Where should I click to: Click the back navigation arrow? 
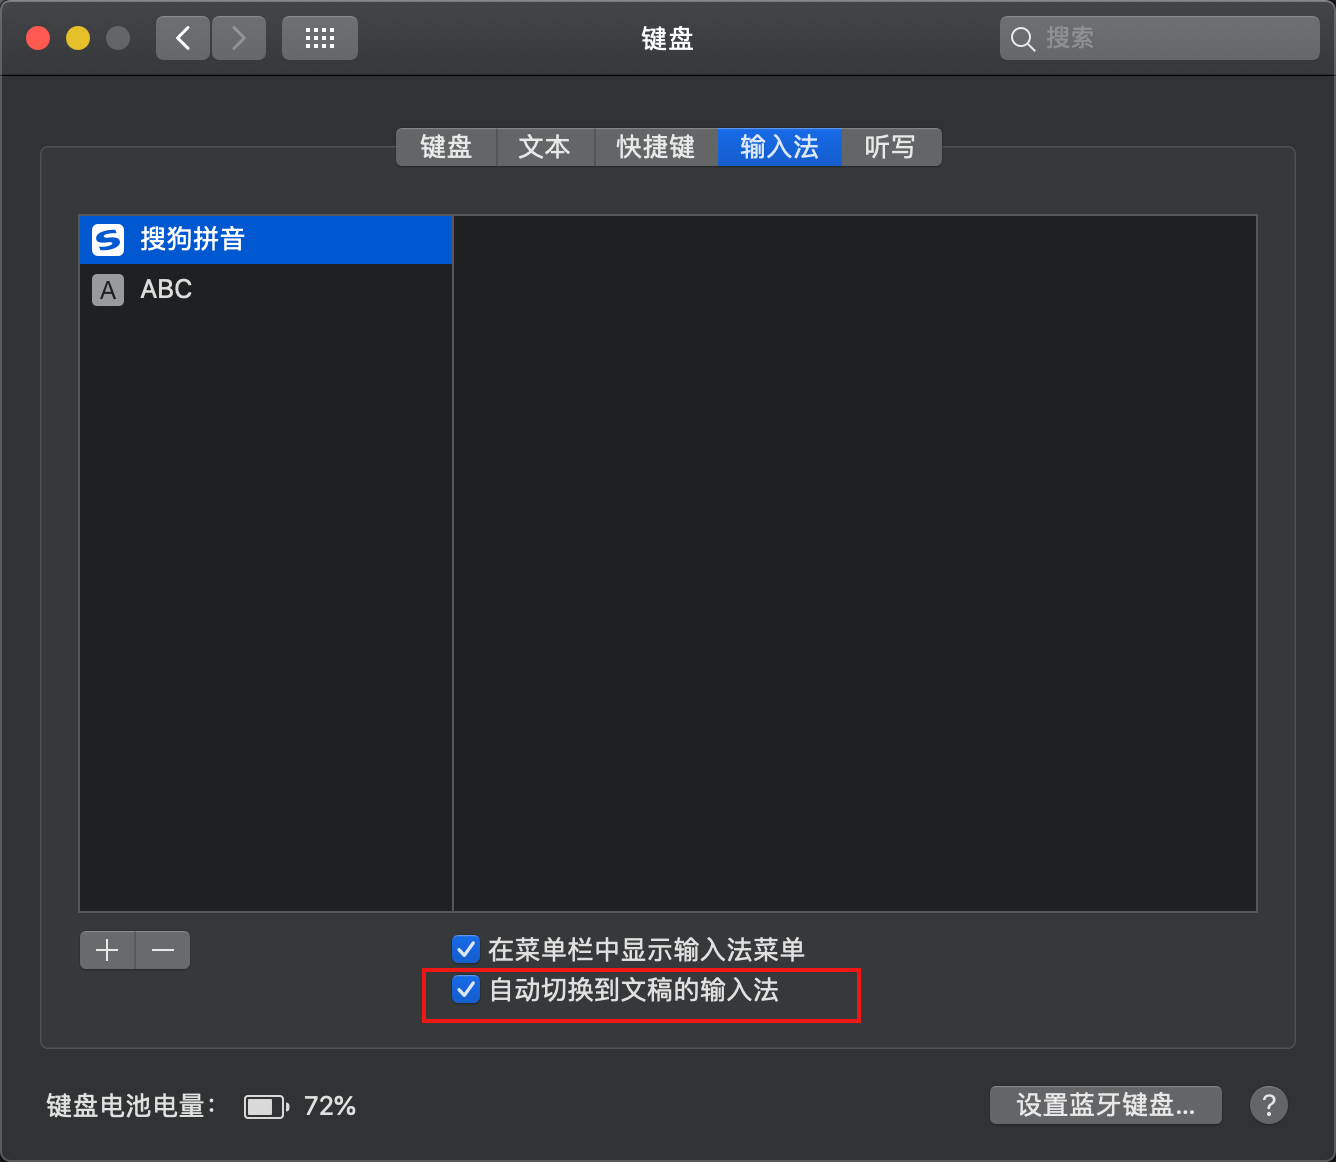(x=182, y=37)
